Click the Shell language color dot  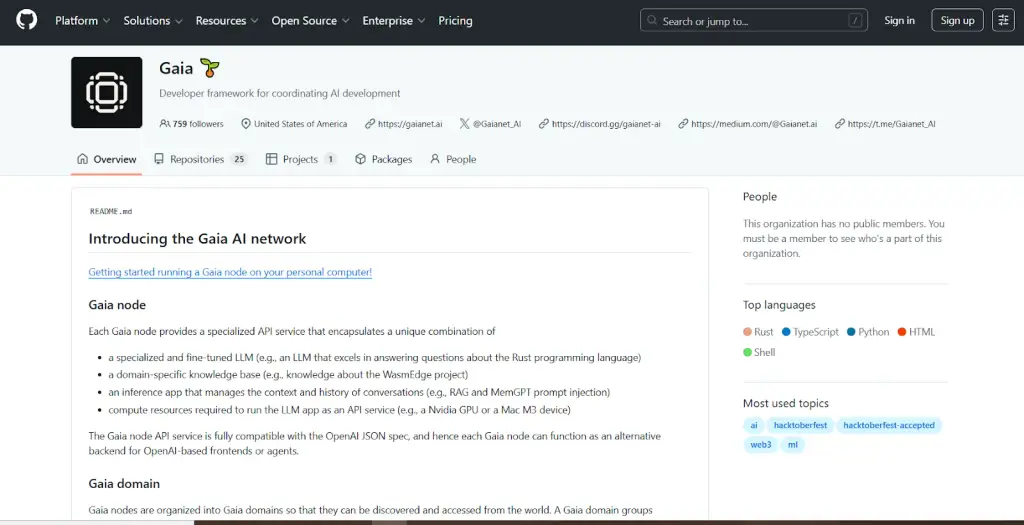(747, 352)
